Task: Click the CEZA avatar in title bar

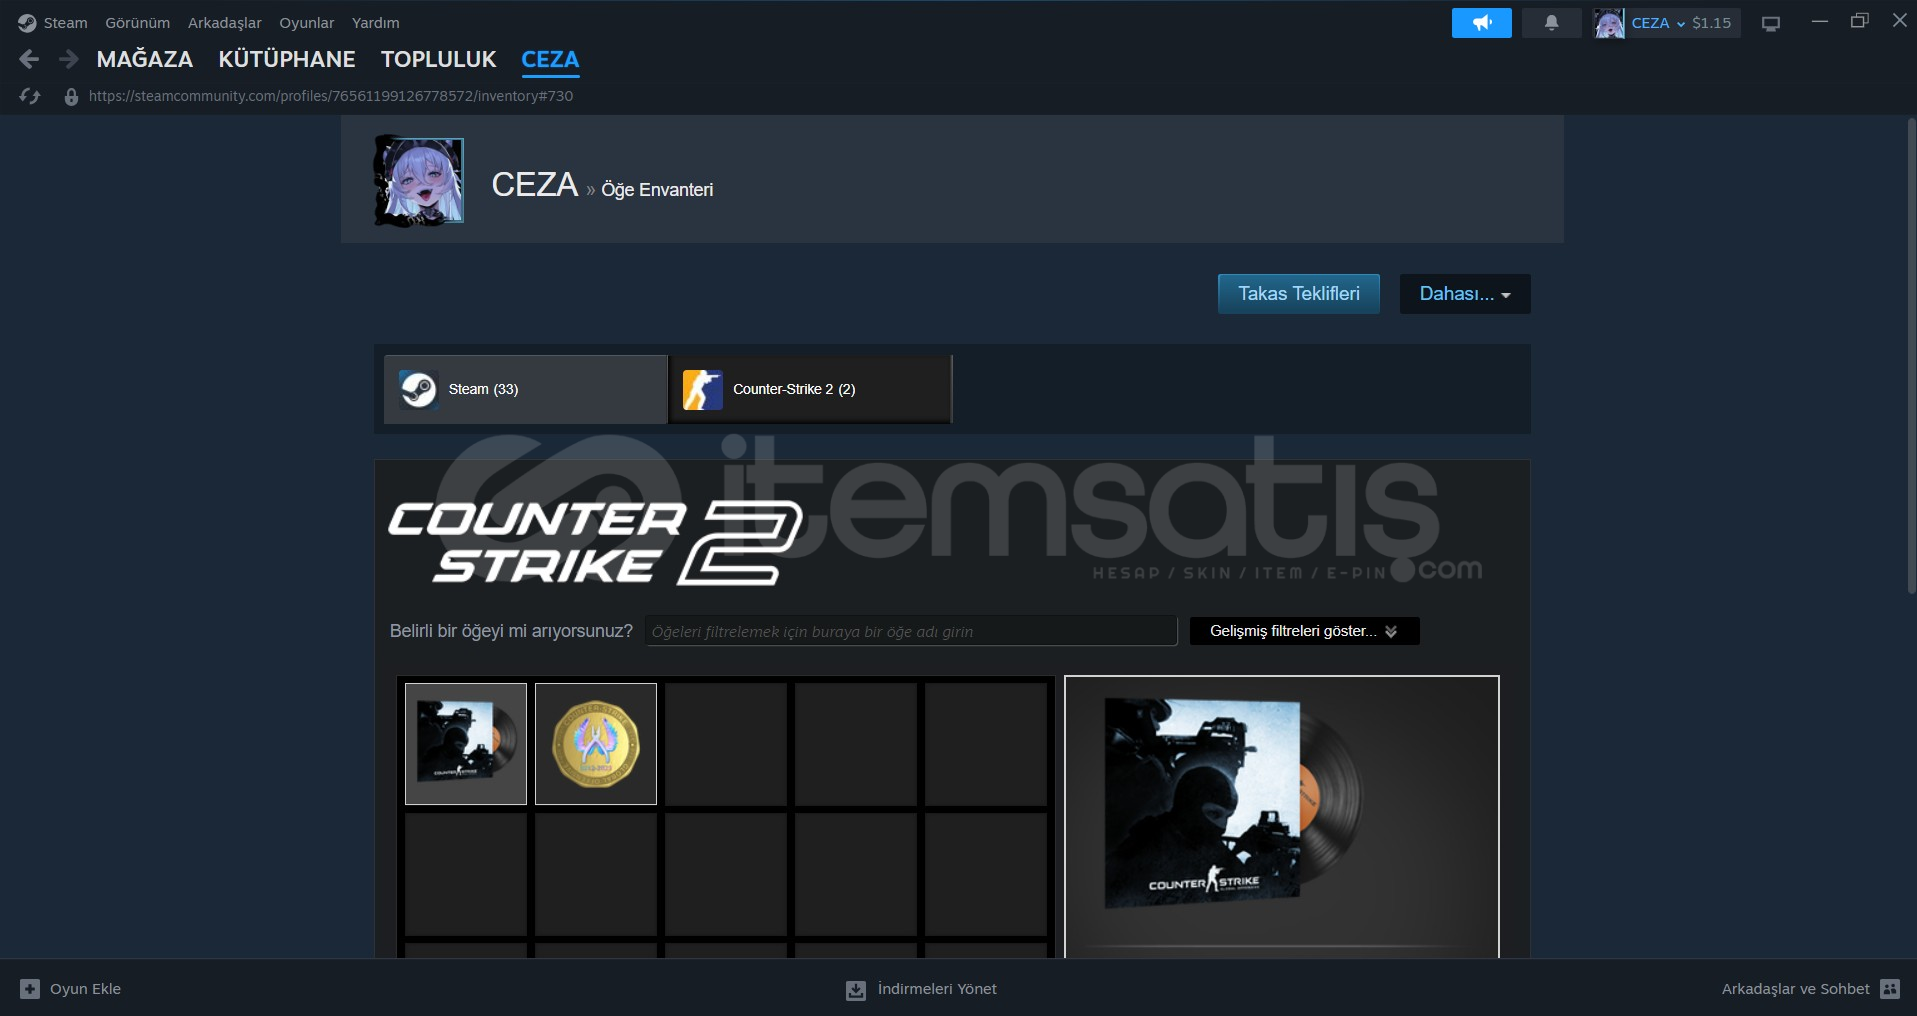Action: [x=1609, y=23]
